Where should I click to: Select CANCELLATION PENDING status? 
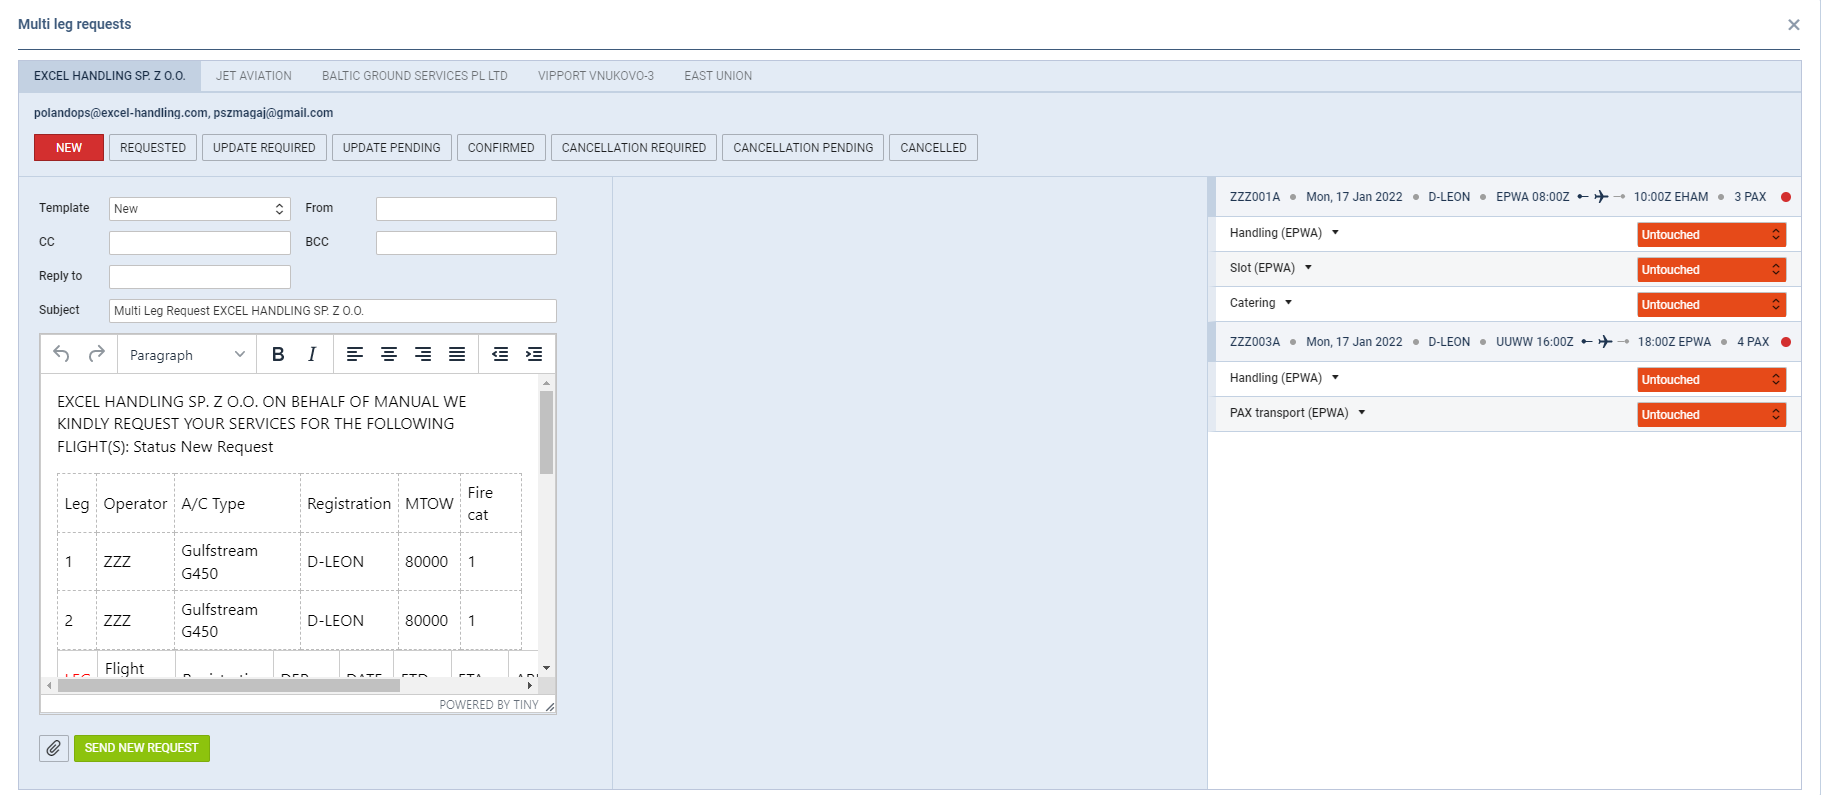click(803, 148)
